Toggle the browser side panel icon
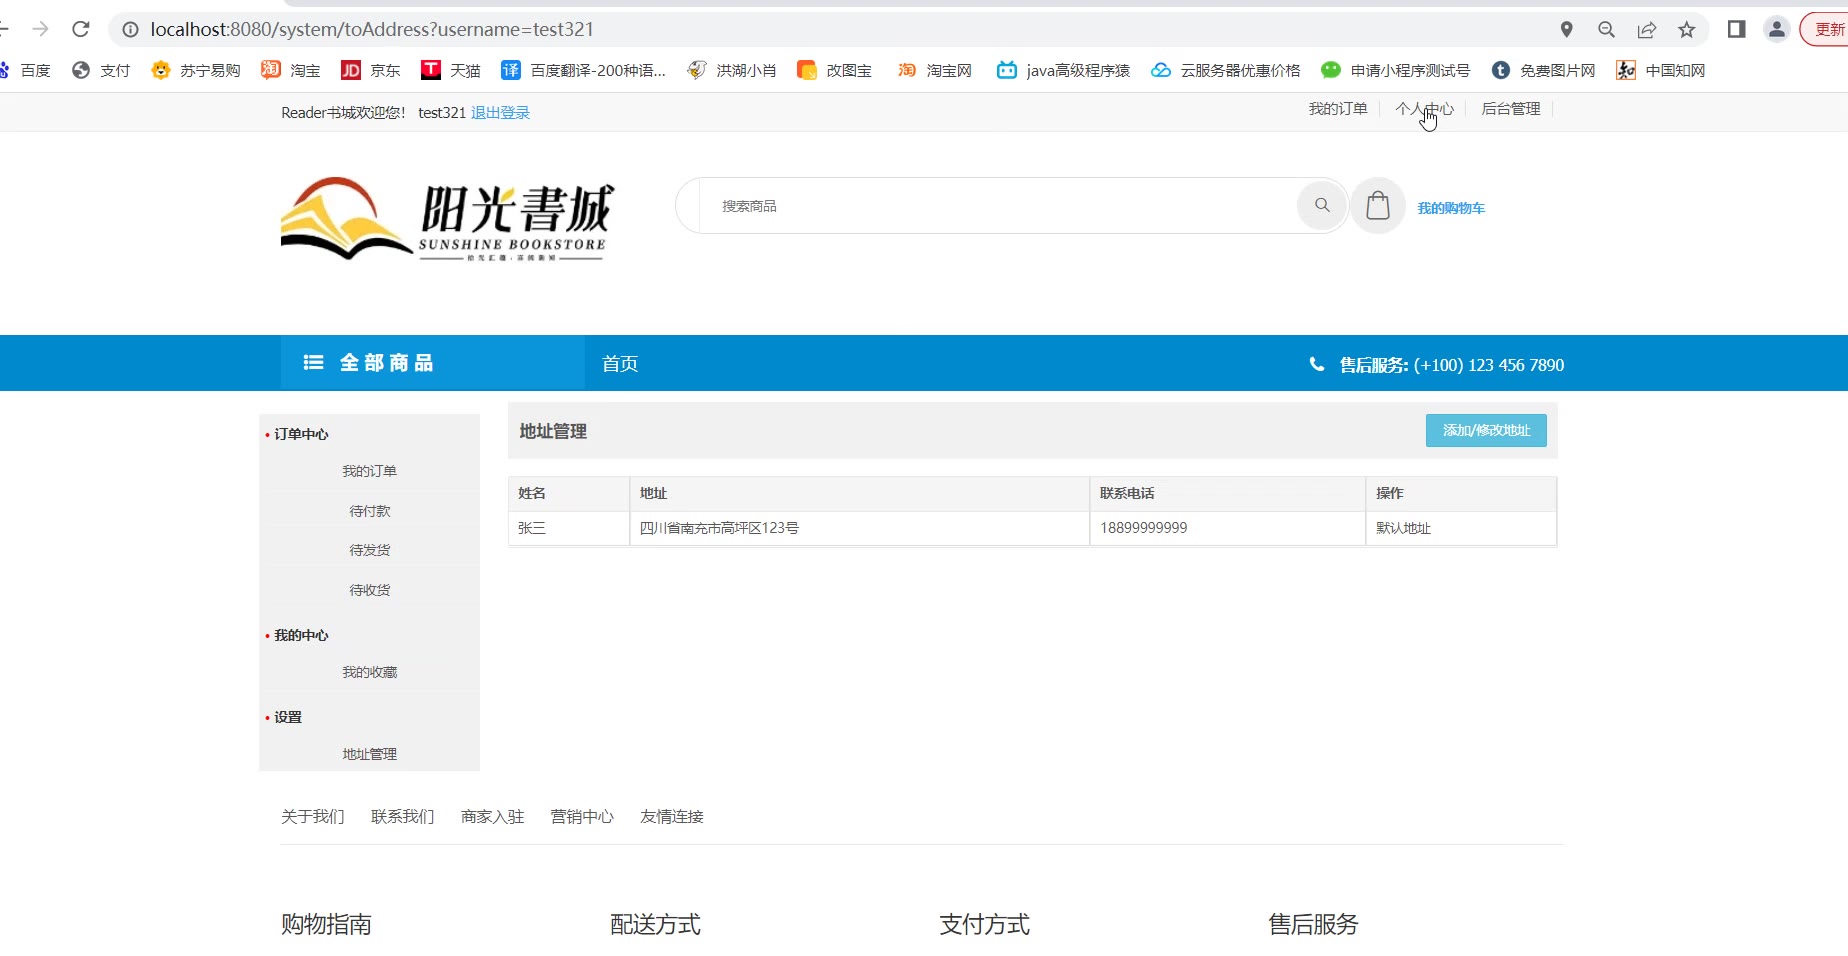This screenshot has height=956, width=1848. point(1736,29)
